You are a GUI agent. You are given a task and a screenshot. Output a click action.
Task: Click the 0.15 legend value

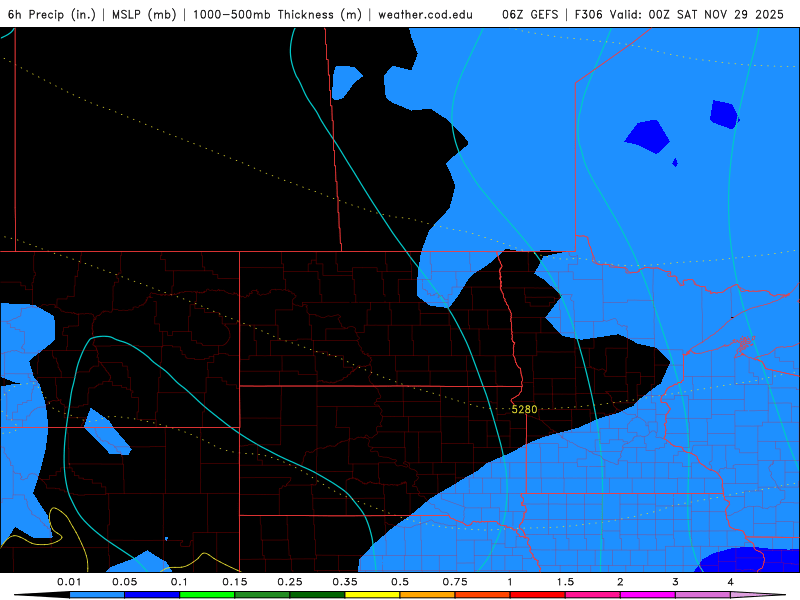pos(235,582)
